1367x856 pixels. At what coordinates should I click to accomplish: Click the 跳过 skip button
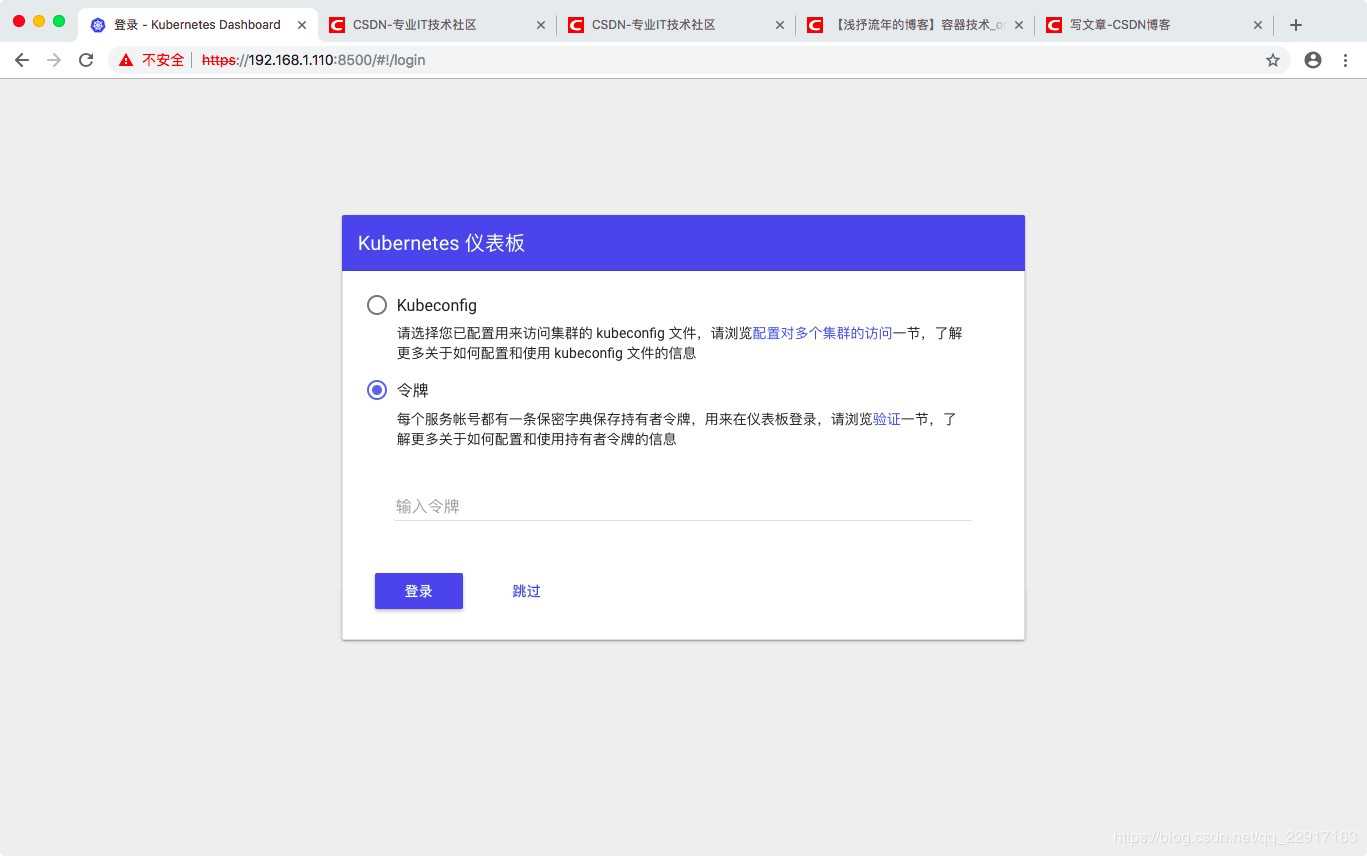coord(526,591)
